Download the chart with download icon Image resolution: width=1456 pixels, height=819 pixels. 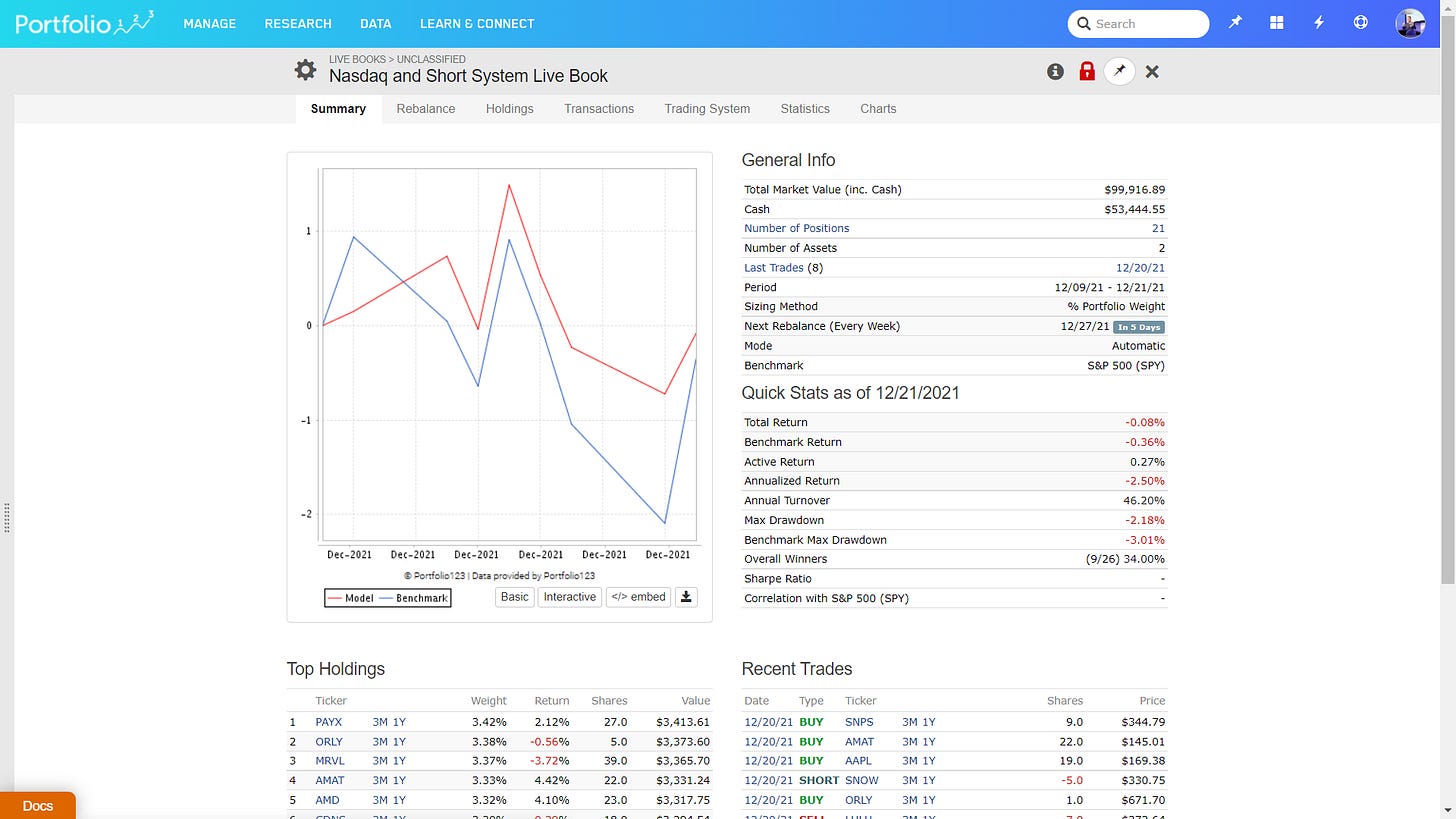(686, 597)
